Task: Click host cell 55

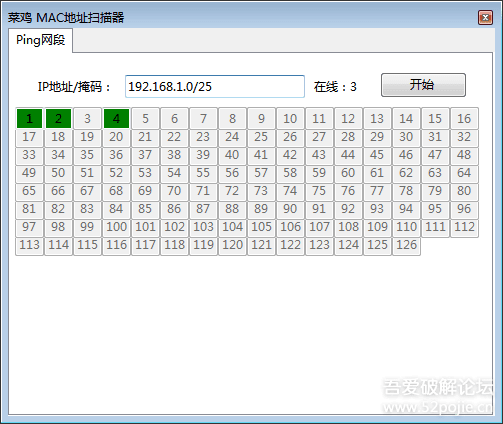Action: coord(203,173)
